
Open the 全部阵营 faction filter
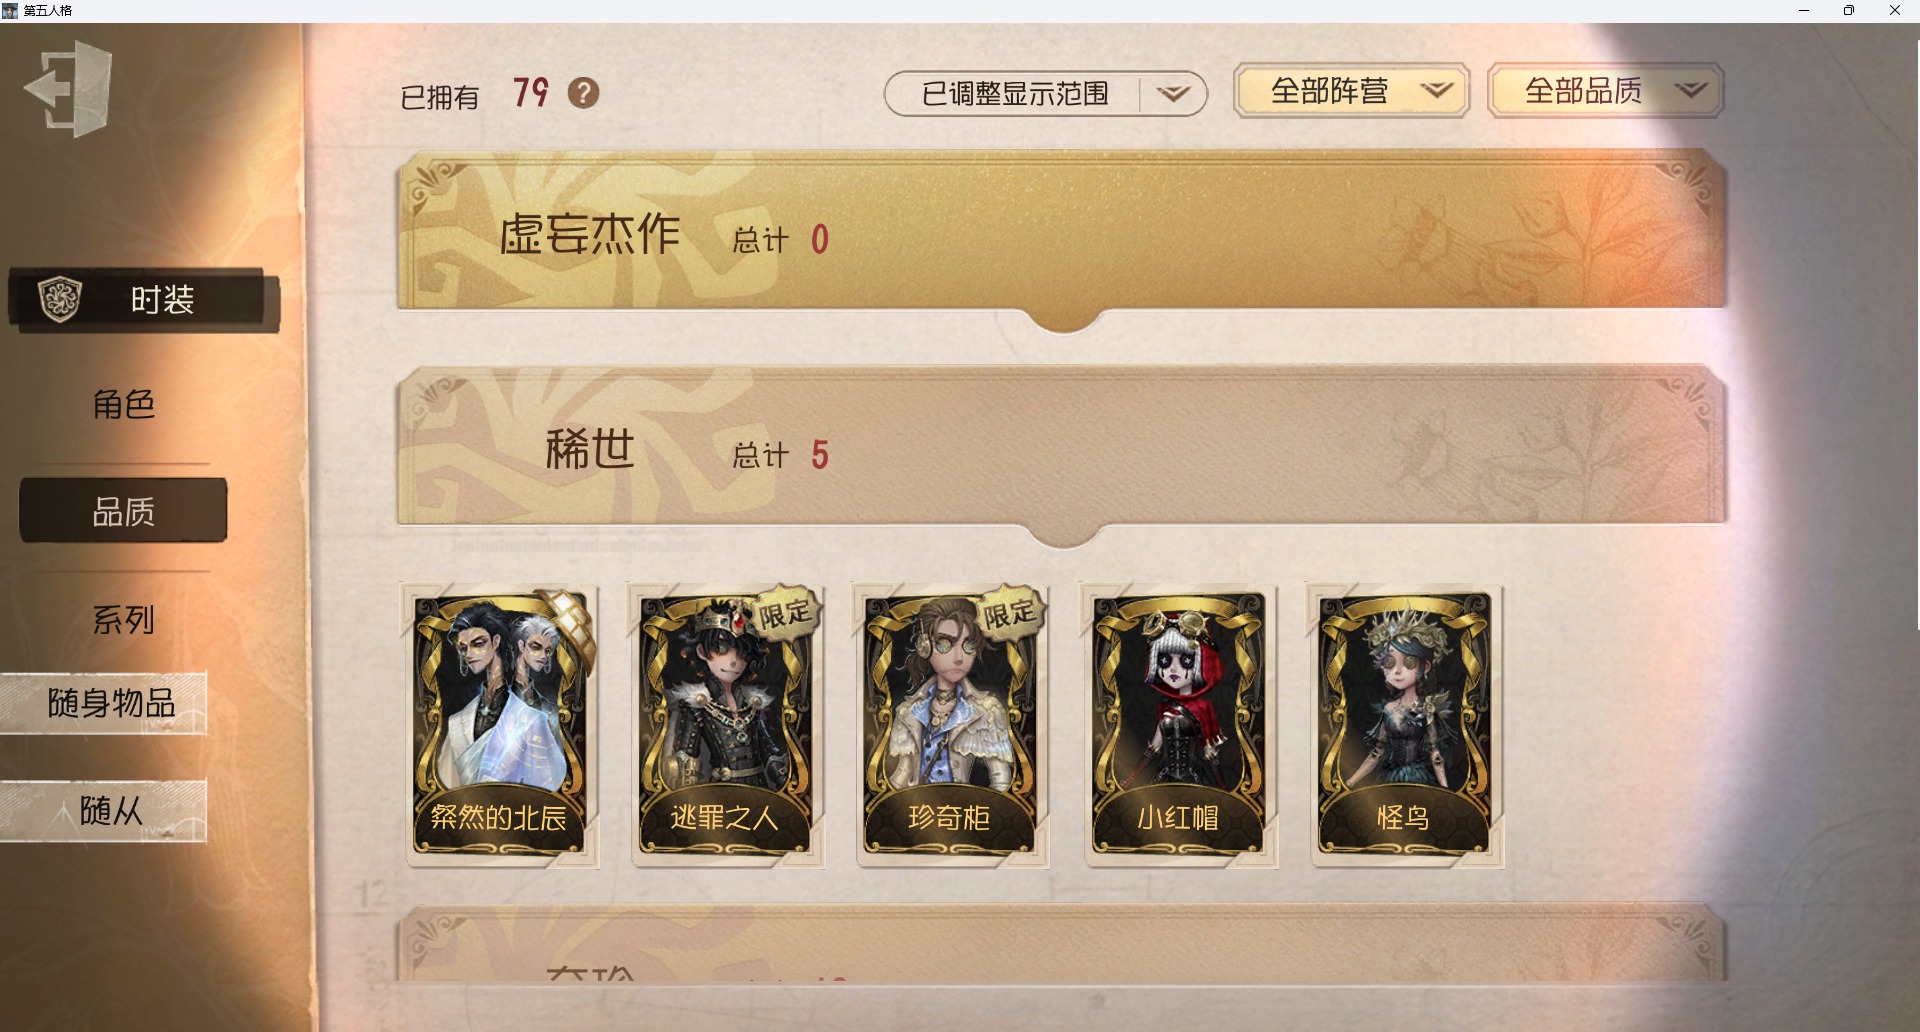[x=1351, y=91]
